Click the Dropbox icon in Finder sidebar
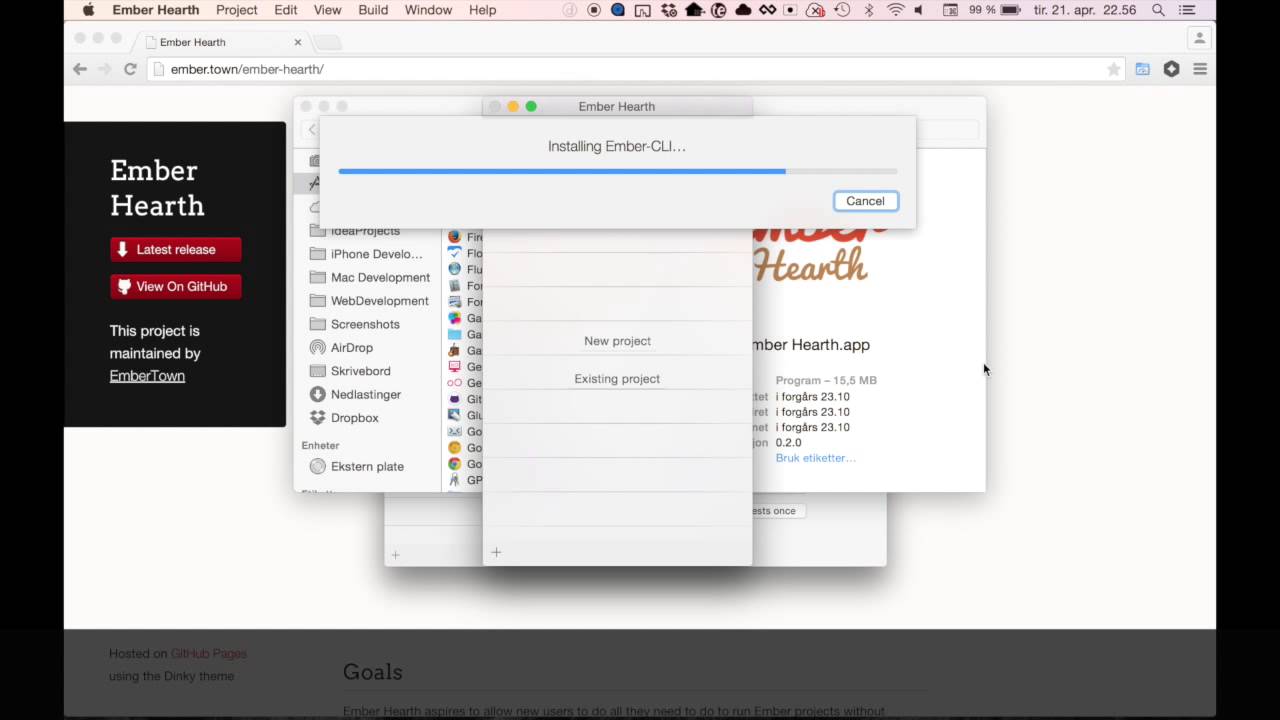1280x720 pixels. [x=318, y=418]
